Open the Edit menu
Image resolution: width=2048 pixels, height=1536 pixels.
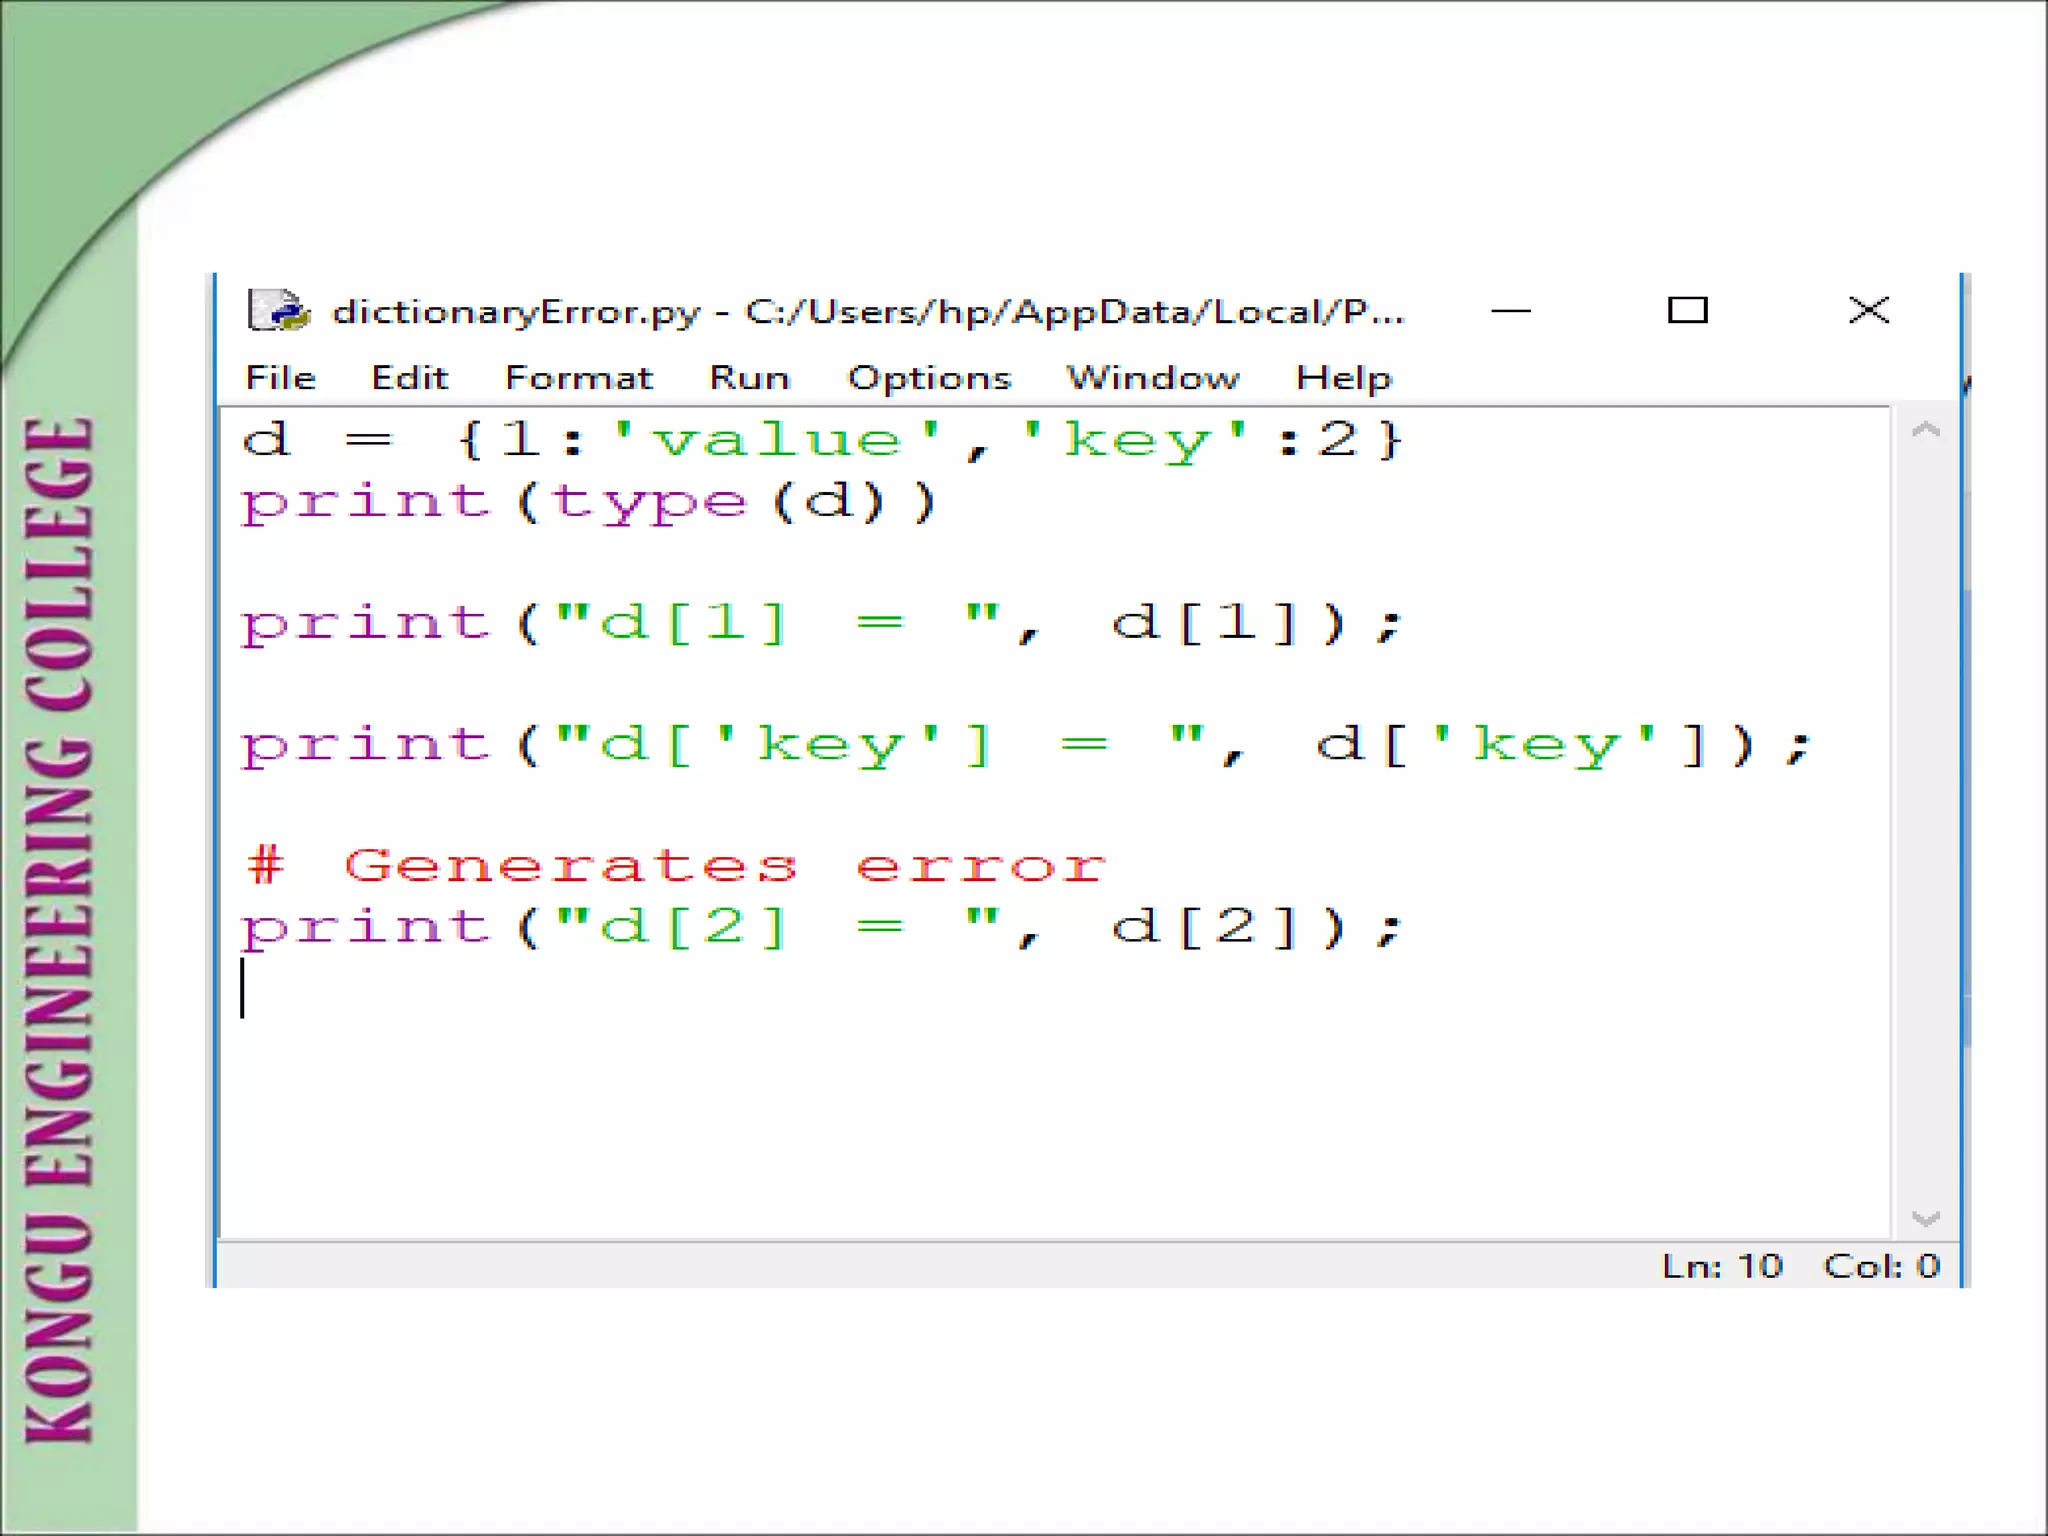pyautogui.click(x=409, y=378)
